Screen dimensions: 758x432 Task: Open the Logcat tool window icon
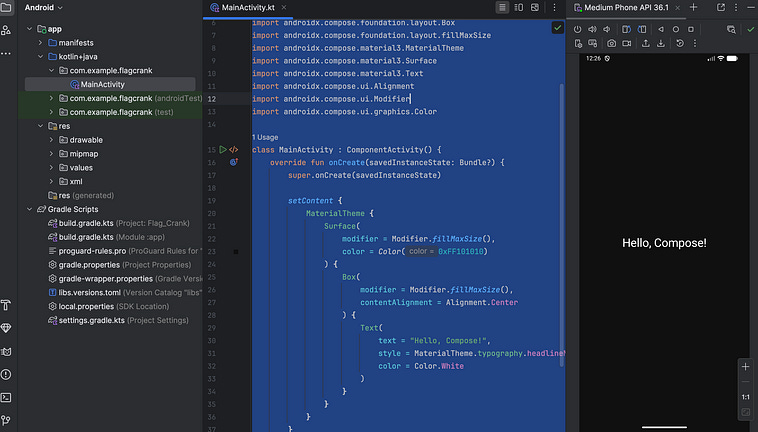6,351
